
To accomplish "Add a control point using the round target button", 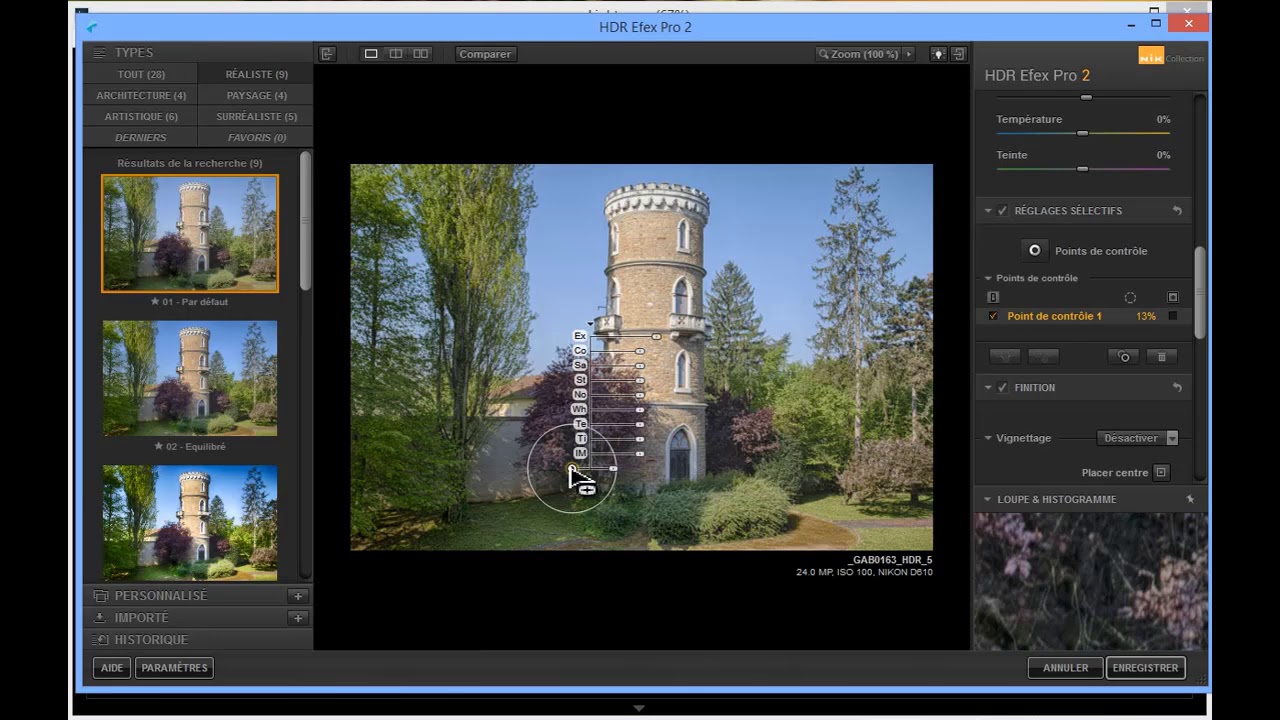I will [x=1035, y=250].
